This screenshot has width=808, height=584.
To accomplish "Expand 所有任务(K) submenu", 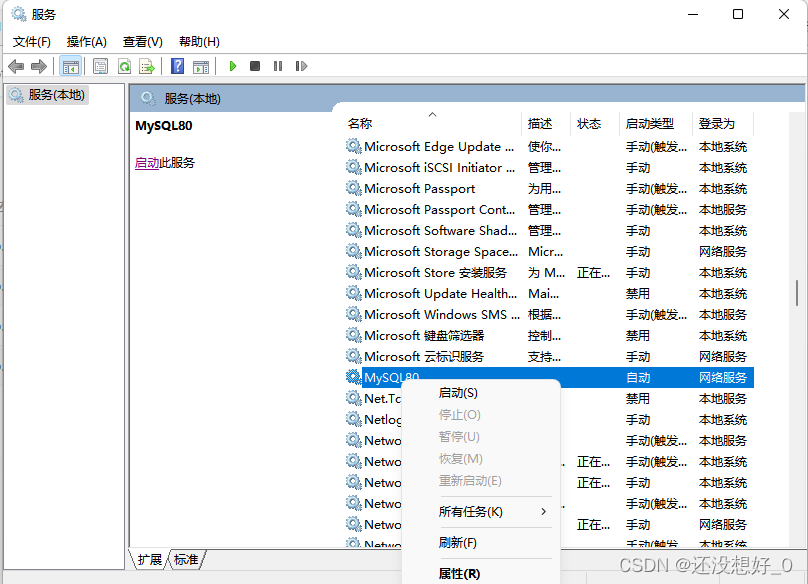I will [481, 512].
